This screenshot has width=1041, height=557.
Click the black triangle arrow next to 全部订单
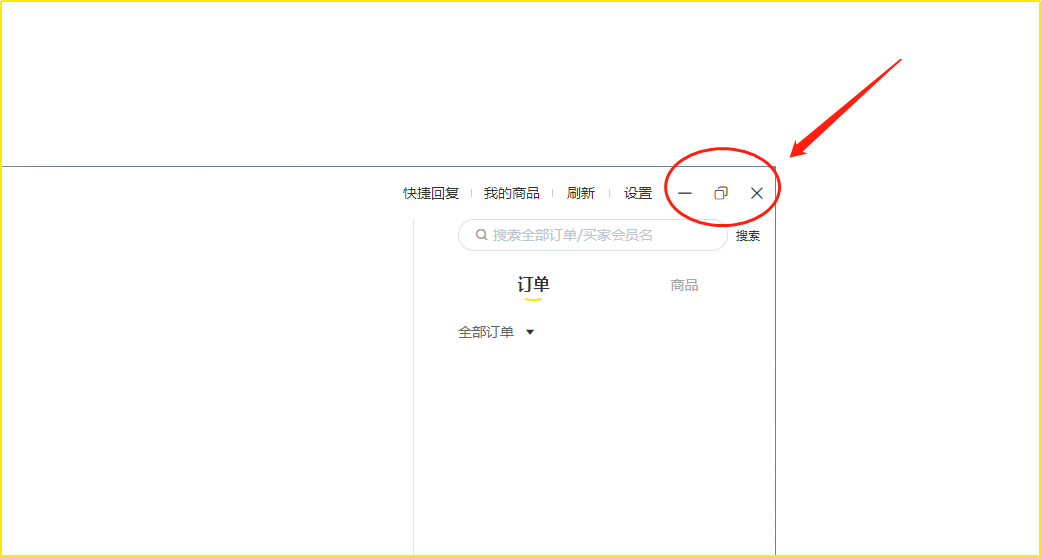pyautogui.click(x=530, y=332)
